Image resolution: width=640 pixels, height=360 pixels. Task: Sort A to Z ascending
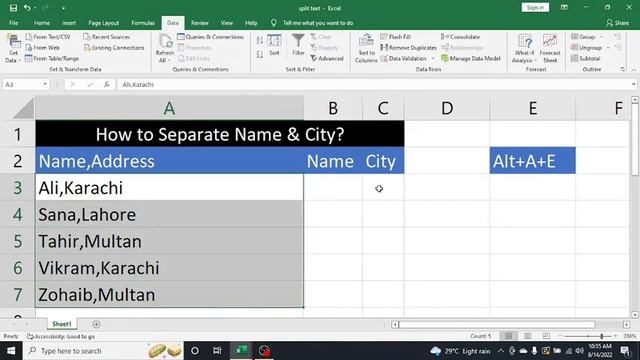pyautogui.click(x=260, y=40)
